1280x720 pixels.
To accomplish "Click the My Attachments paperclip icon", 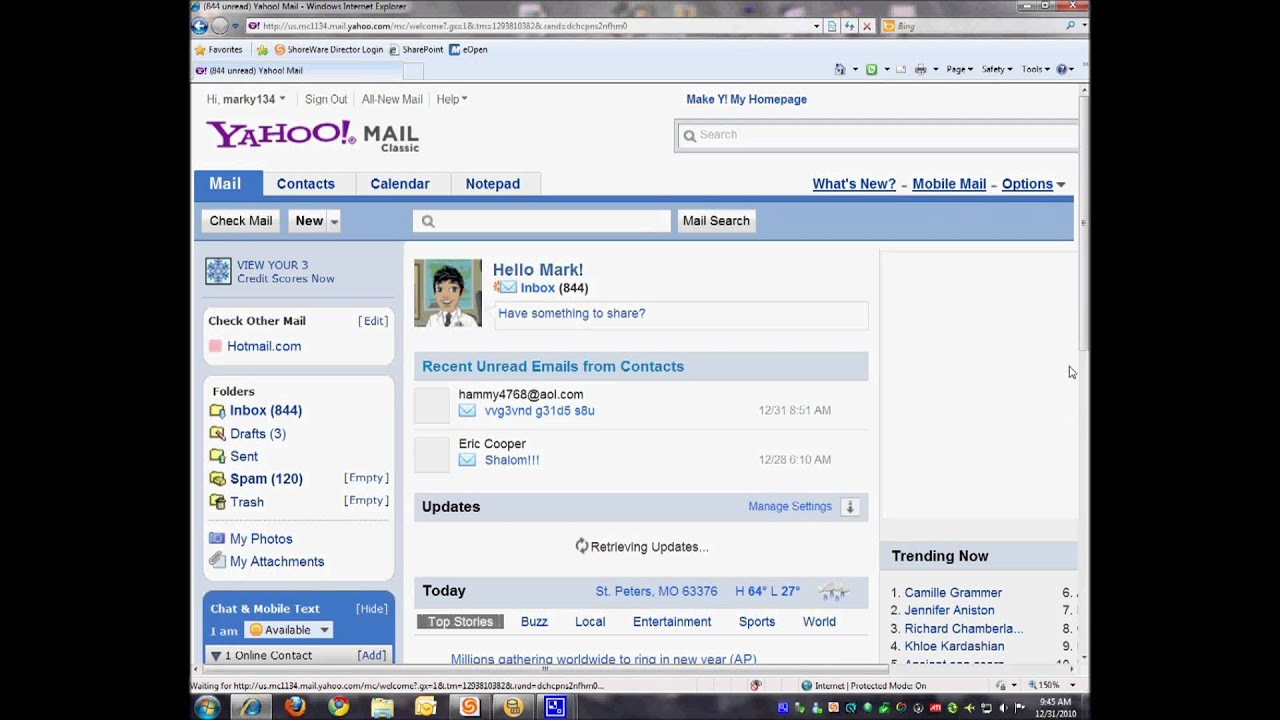I will click(x=216, y=561).
